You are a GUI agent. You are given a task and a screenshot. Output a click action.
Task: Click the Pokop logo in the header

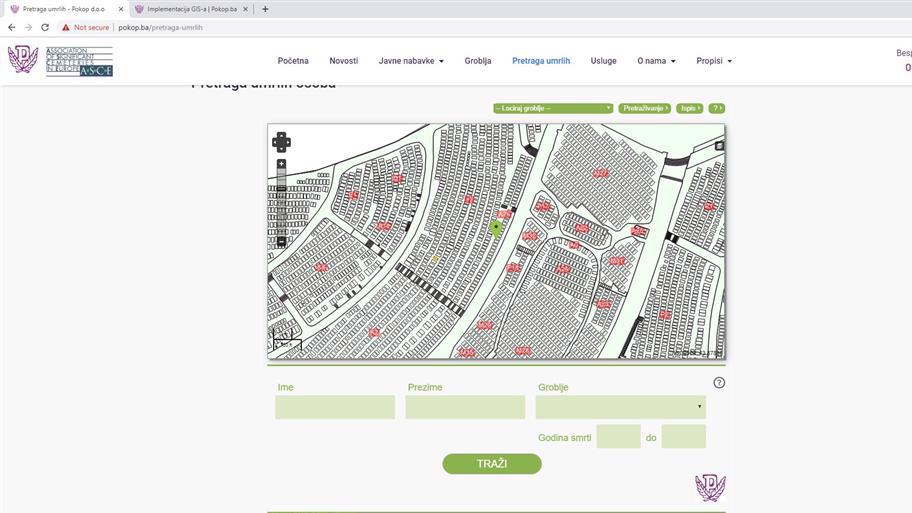pyautogui.click(x=23, y=59)
